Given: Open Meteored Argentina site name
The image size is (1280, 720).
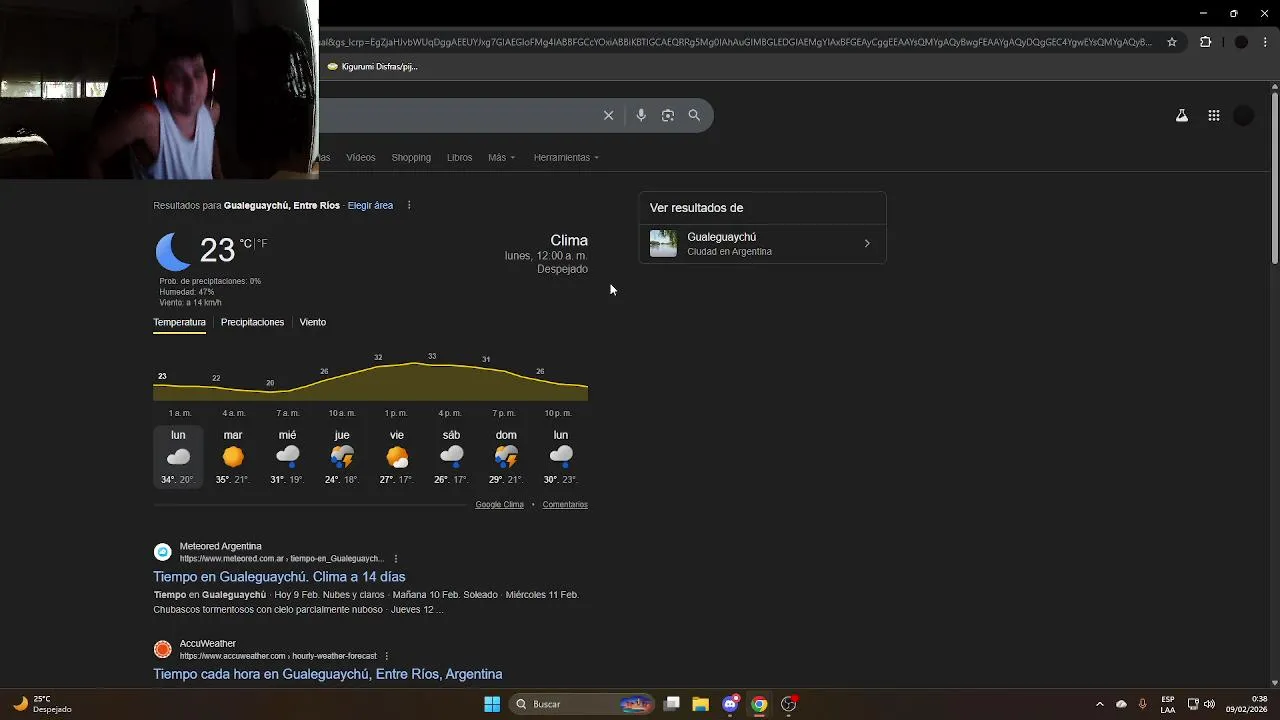Looking at the screenshot, I should coord(220,546).
